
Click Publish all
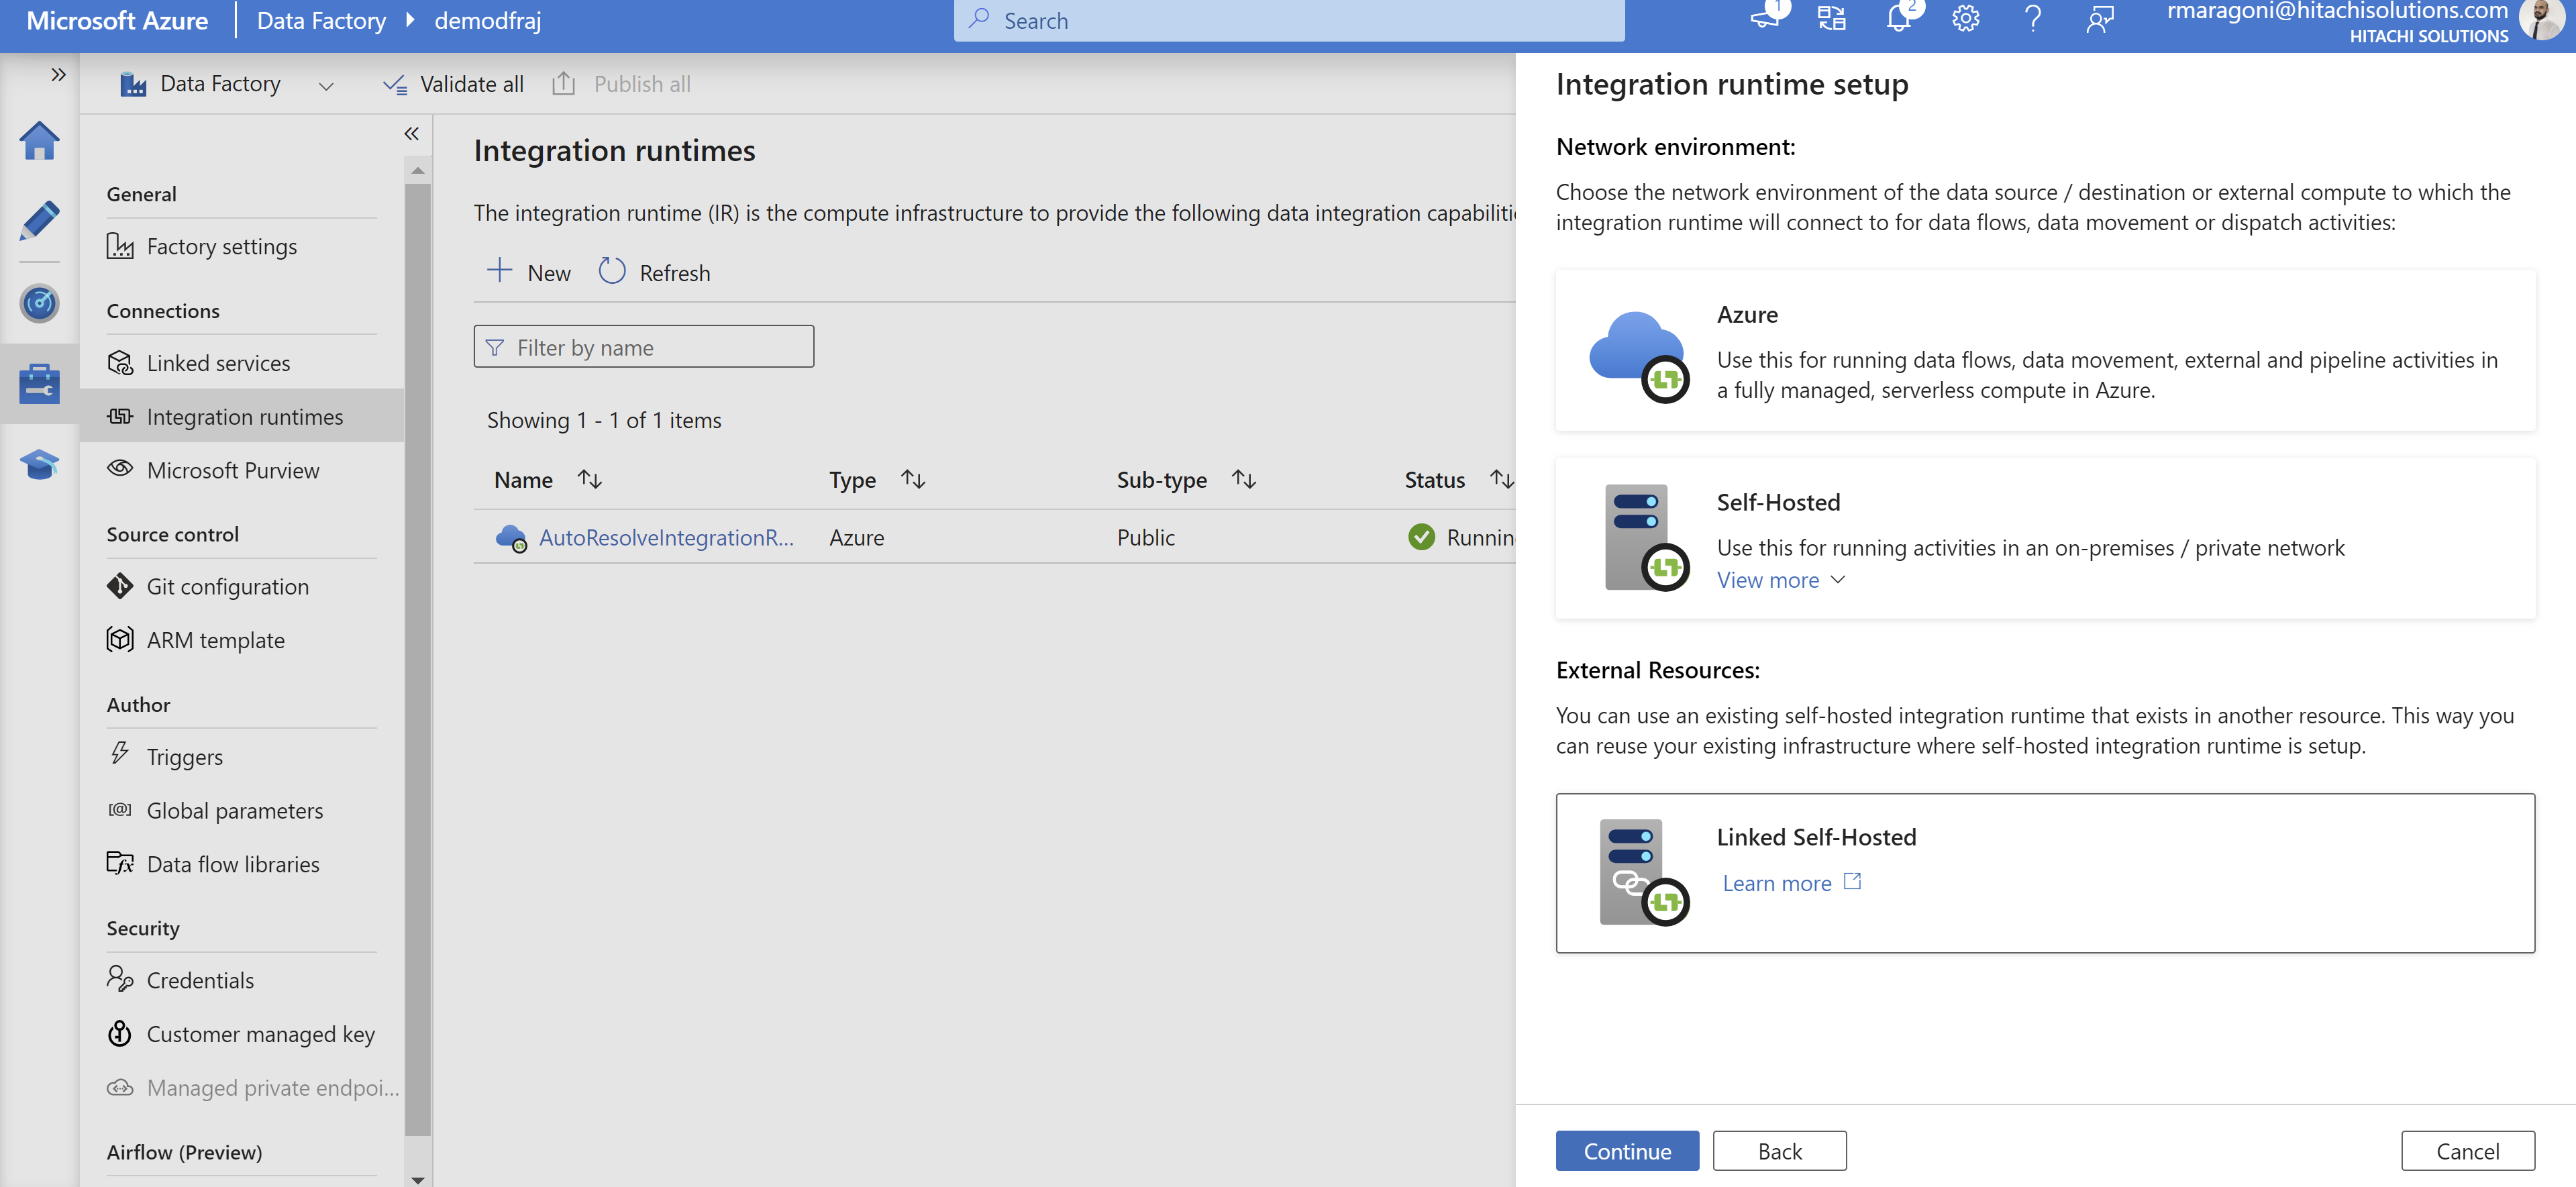pos(621,84)
